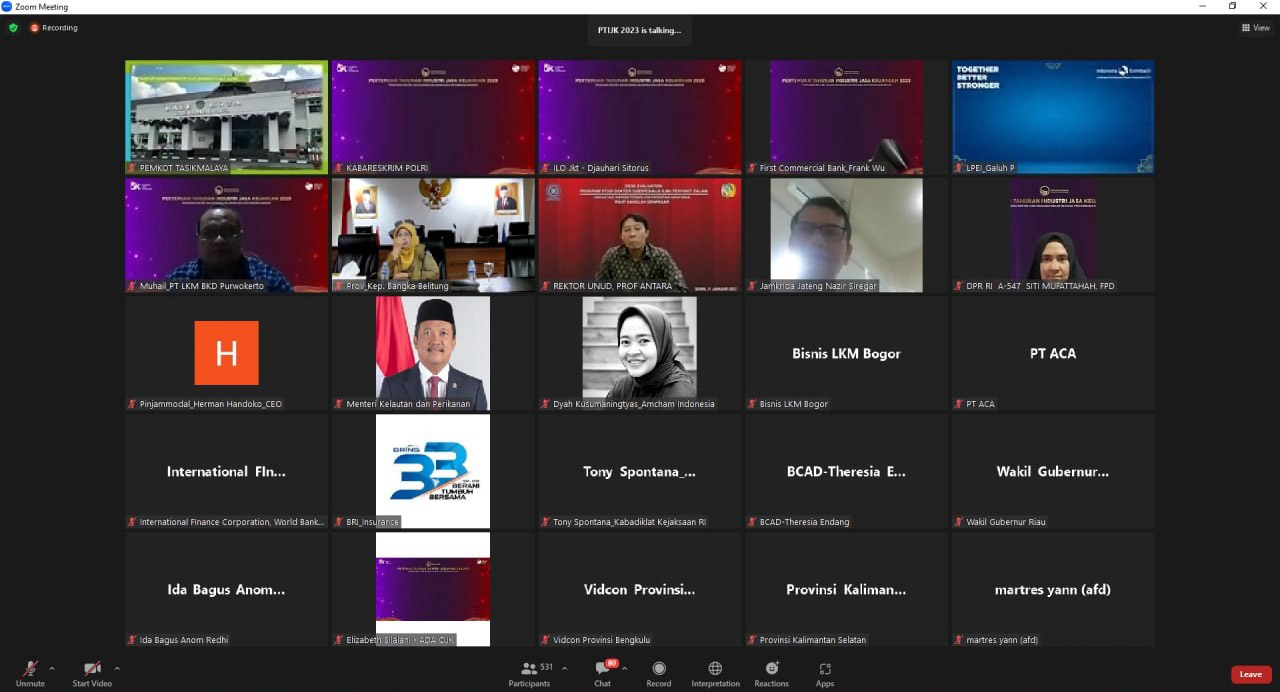This screenshot has width=1280, height=692.
Task: Open the Chat panel icon
Action: click(603, 668)
